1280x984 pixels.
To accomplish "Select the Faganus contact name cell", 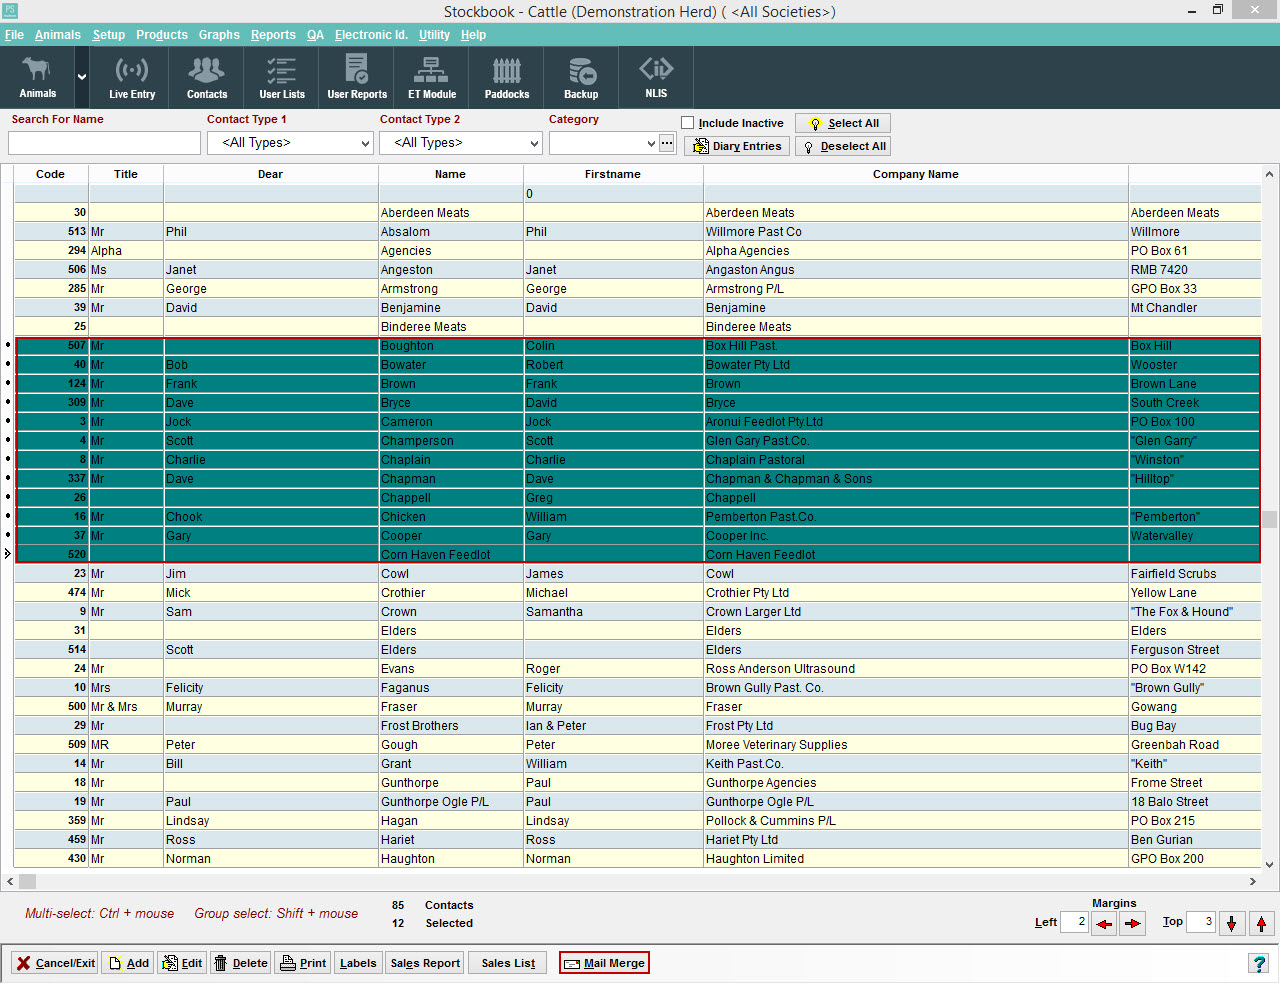I will click(x=451, y=688).
